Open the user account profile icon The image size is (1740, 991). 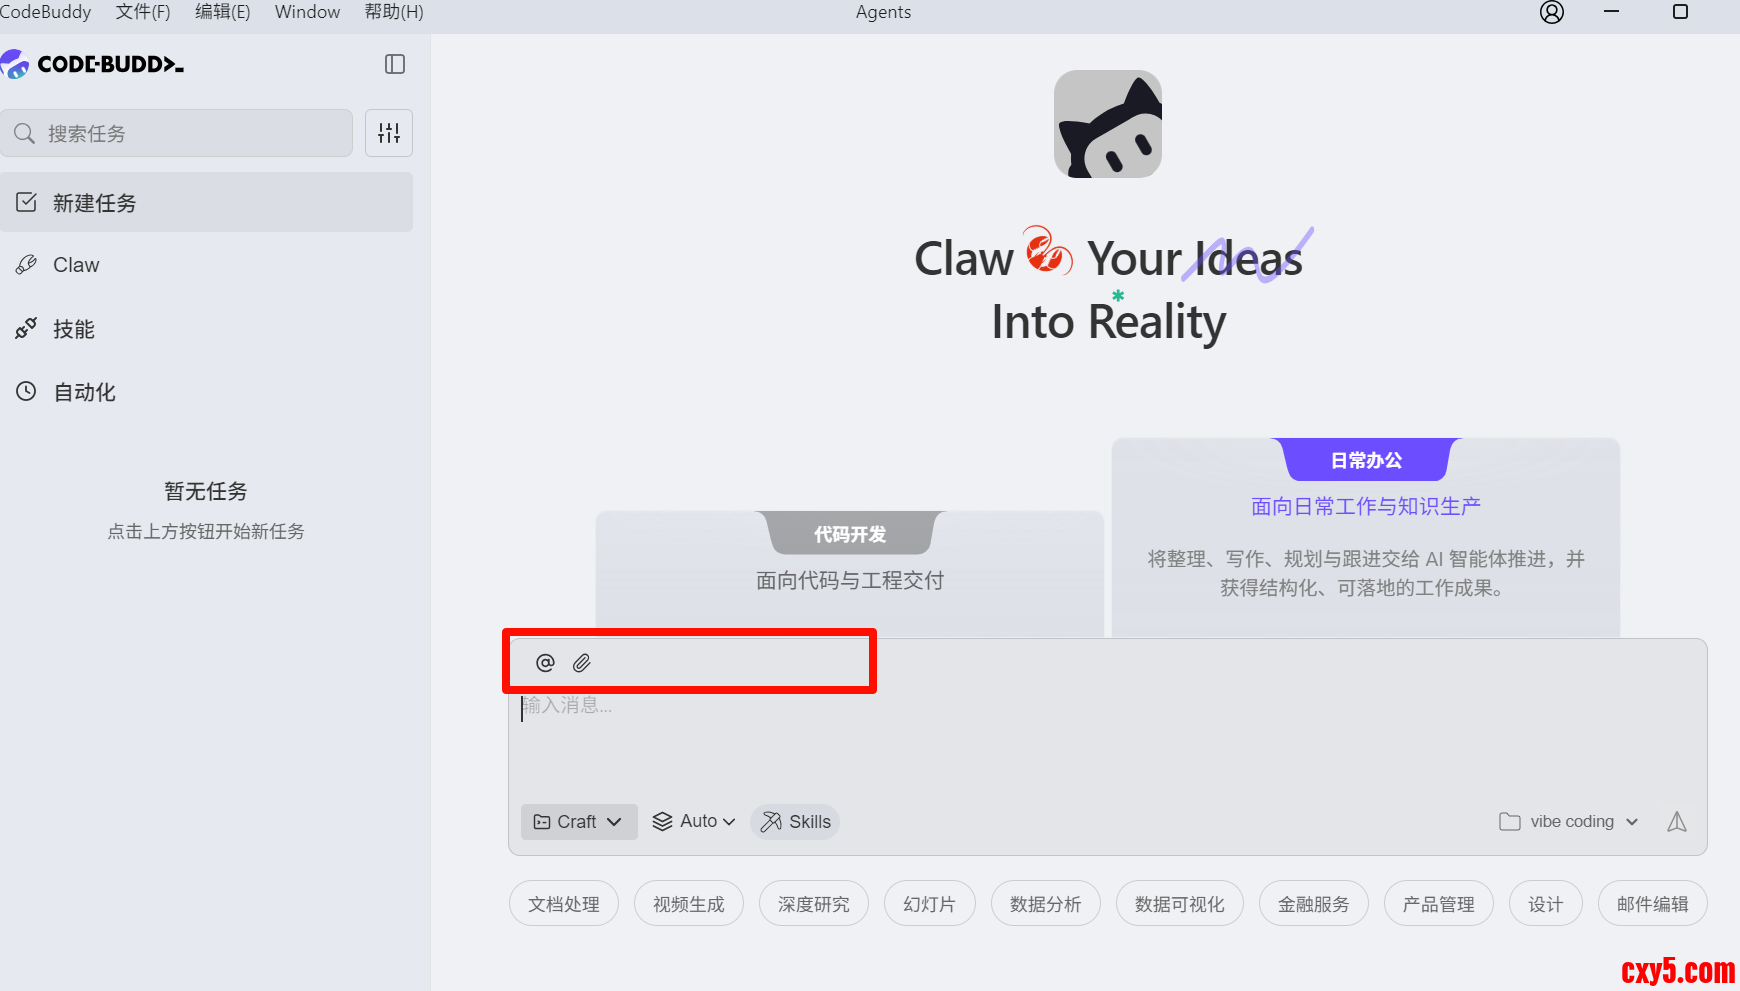coord(1552,12)
